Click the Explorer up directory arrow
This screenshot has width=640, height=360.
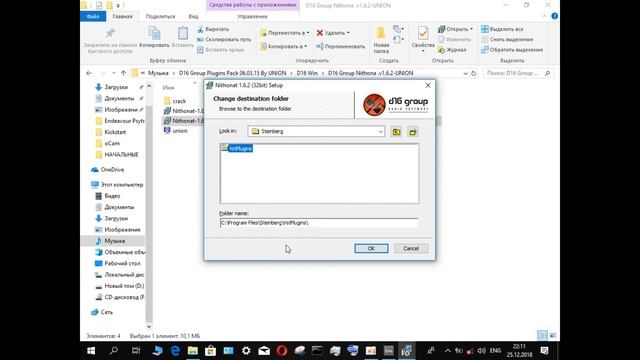click(123, 73)
